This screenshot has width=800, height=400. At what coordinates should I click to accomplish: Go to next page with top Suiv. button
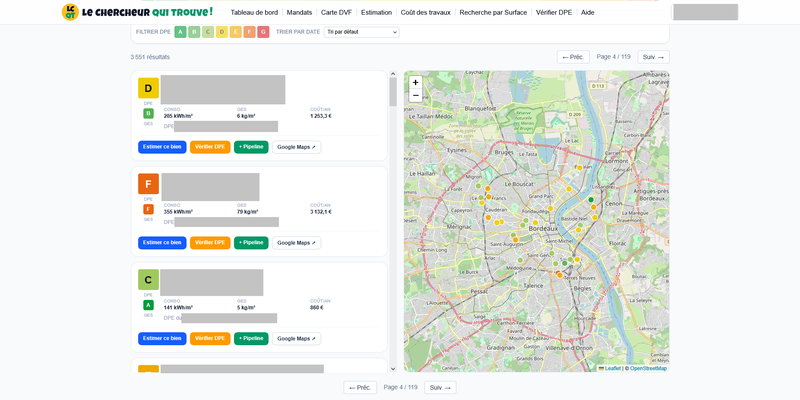(x=653, y=57)
